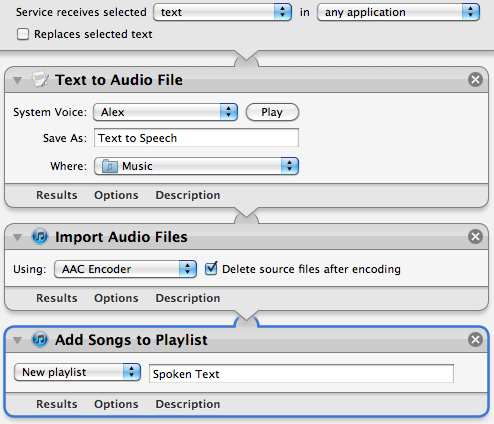Click the iTunes icon on Import Audio Files
The width and height of the screenshot is (494, 424).
tap(40, 237)
